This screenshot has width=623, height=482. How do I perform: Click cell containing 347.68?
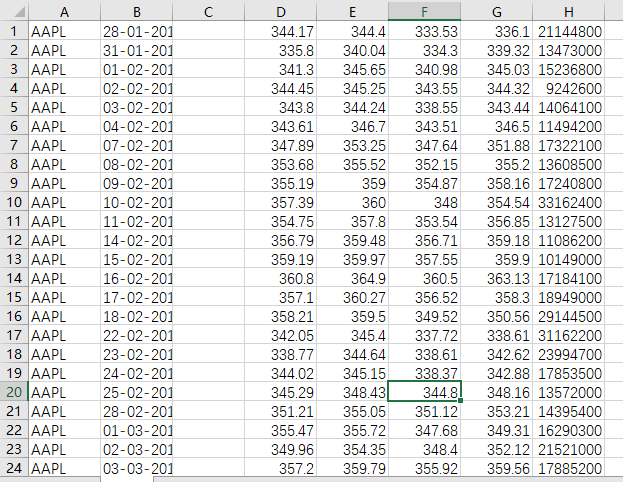[x=424, y=430]
